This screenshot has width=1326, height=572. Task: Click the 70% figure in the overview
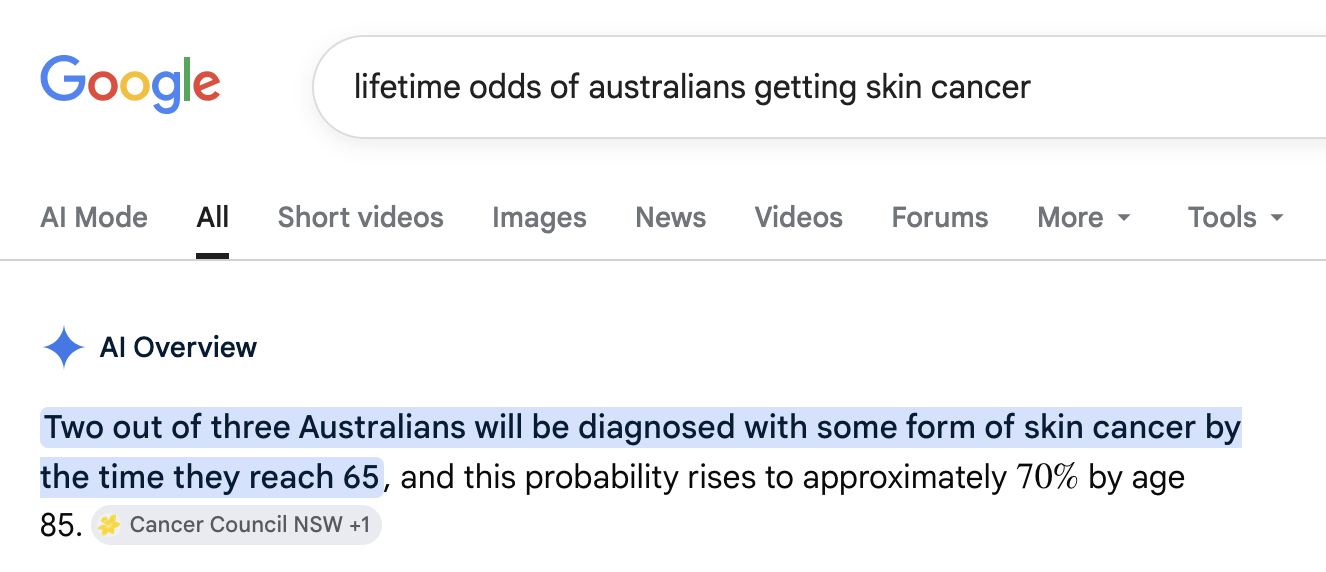point(1047,478)
